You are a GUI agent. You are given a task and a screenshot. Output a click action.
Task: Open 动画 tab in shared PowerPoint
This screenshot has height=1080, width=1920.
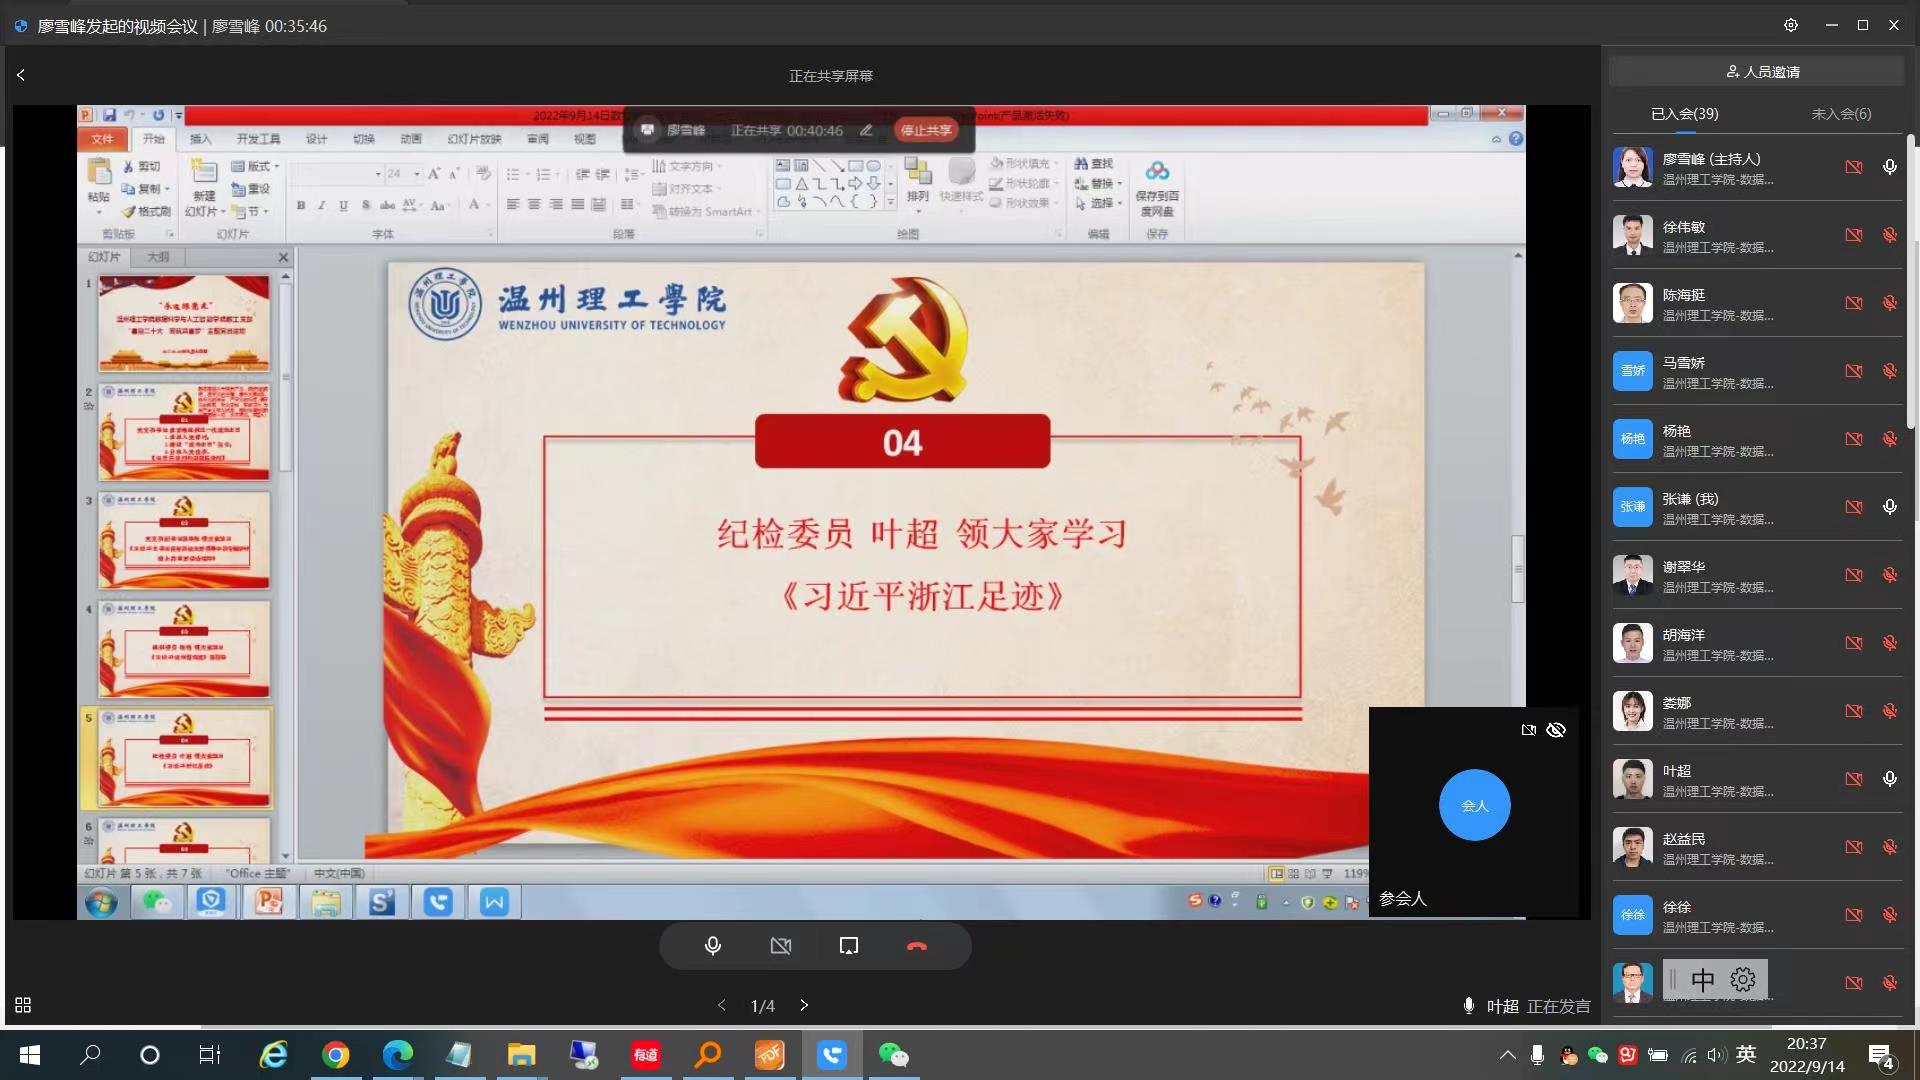point(411,139)
